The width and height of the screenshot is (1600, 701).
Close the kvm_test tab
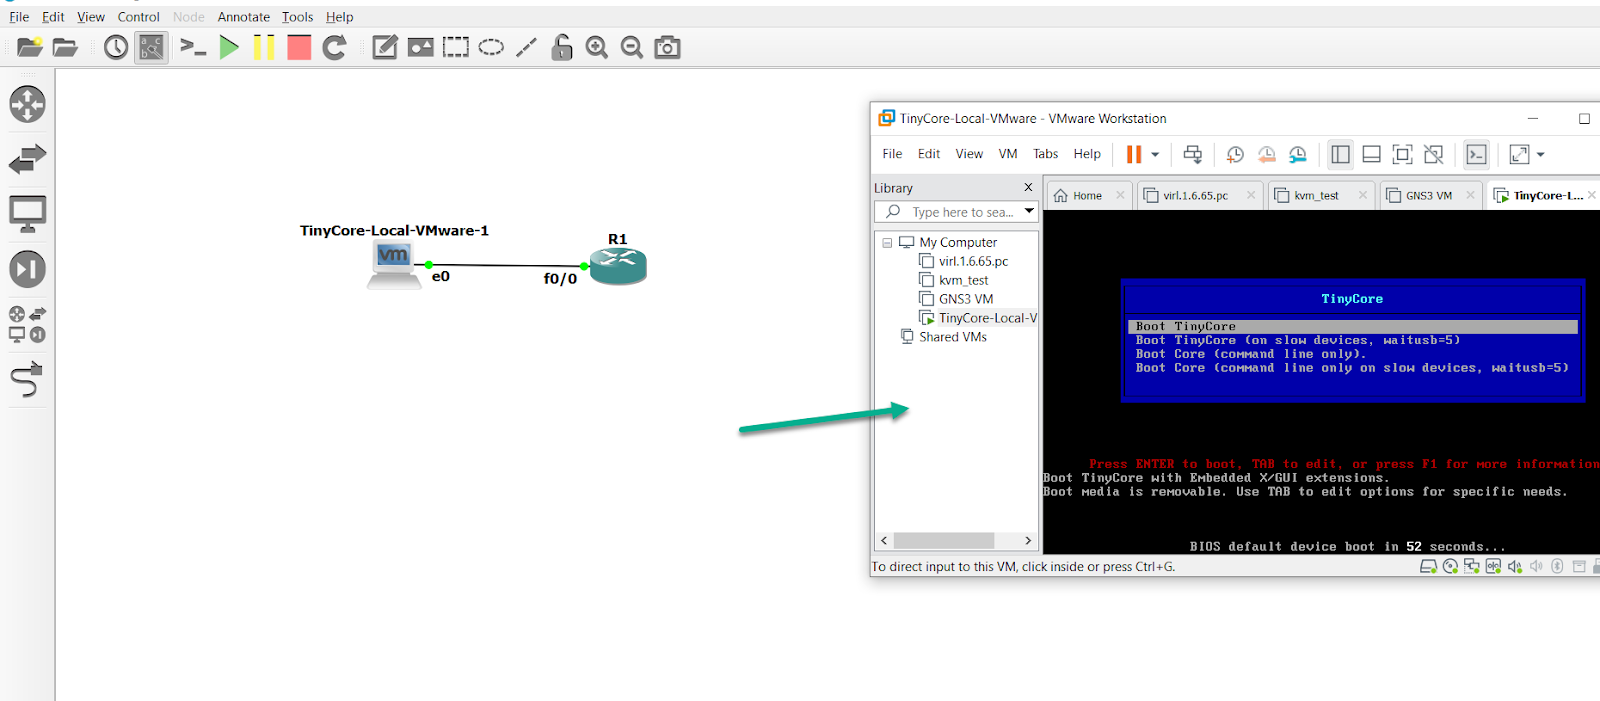tap(1362, 195)
